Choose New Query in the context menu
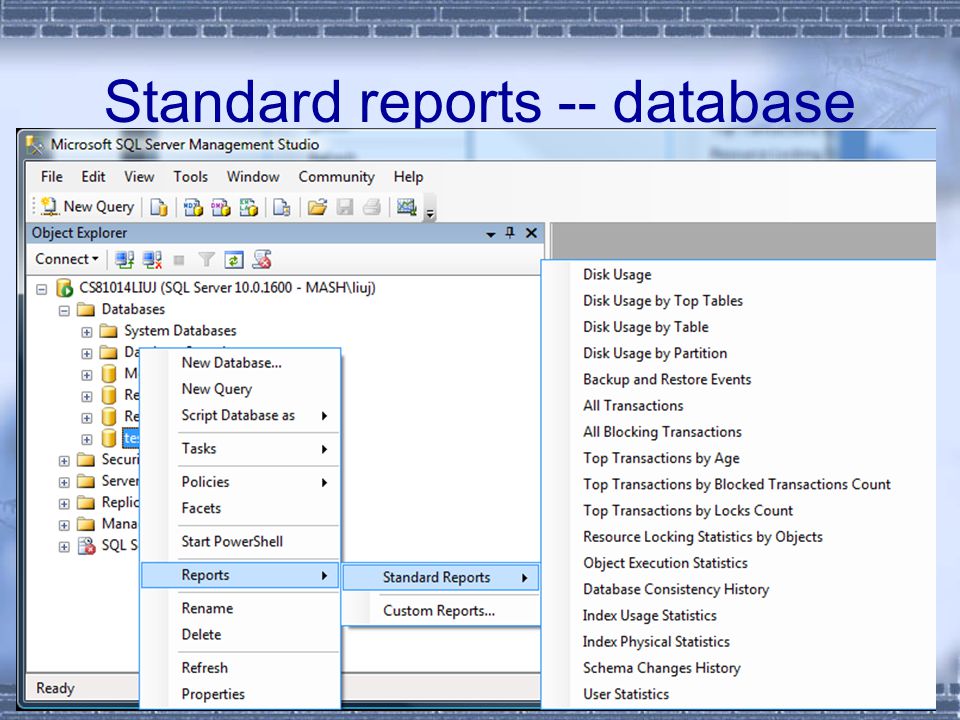Image resolution: width=960 pixels, height=720 pixels. click(240, 389)
